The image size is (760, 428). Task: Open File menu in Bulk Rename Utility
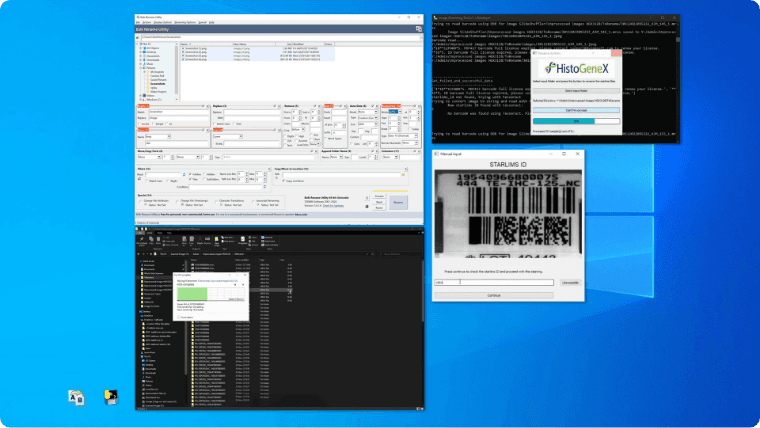point(138,22)
